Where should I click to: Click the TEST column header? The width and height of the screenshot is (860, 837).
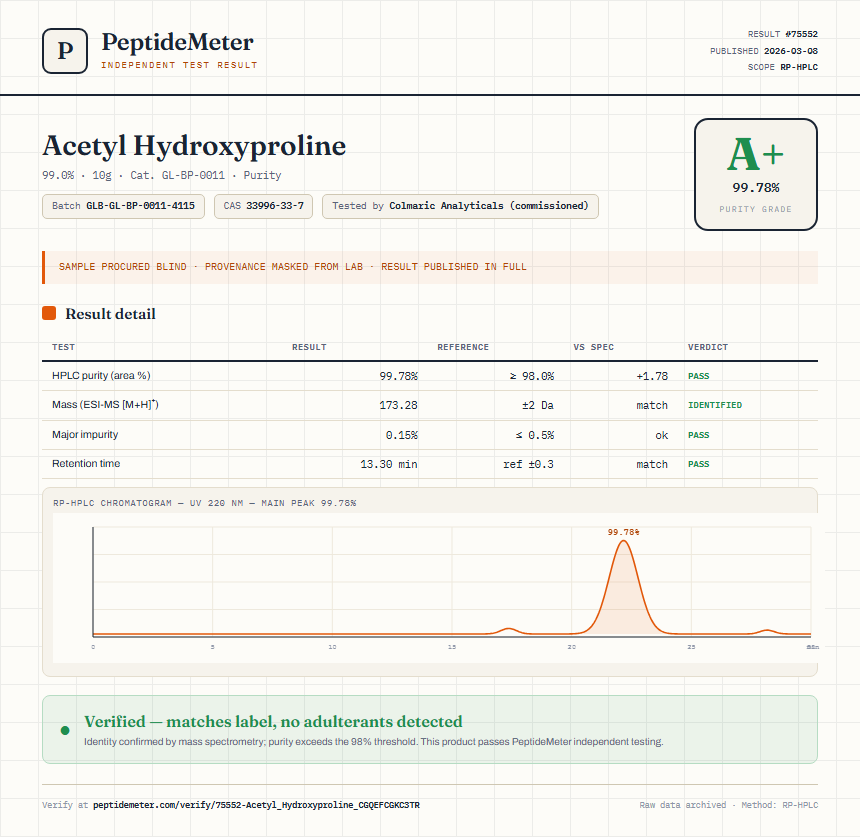tap(63, 347)
